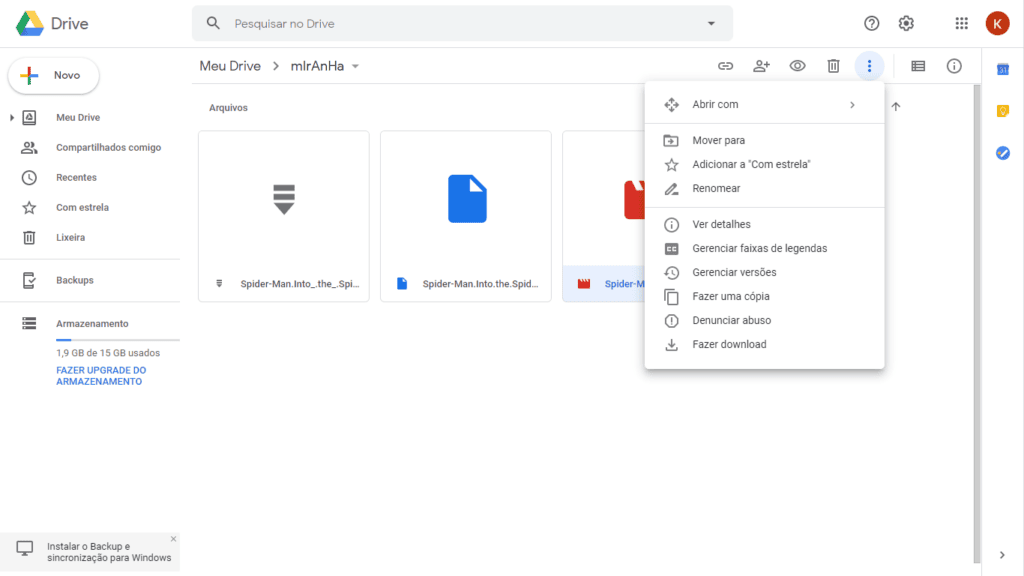Click Instalar o Backup e sincronização para Windows
This screenshot has height=576, width=1024.
tap(109, 552)
